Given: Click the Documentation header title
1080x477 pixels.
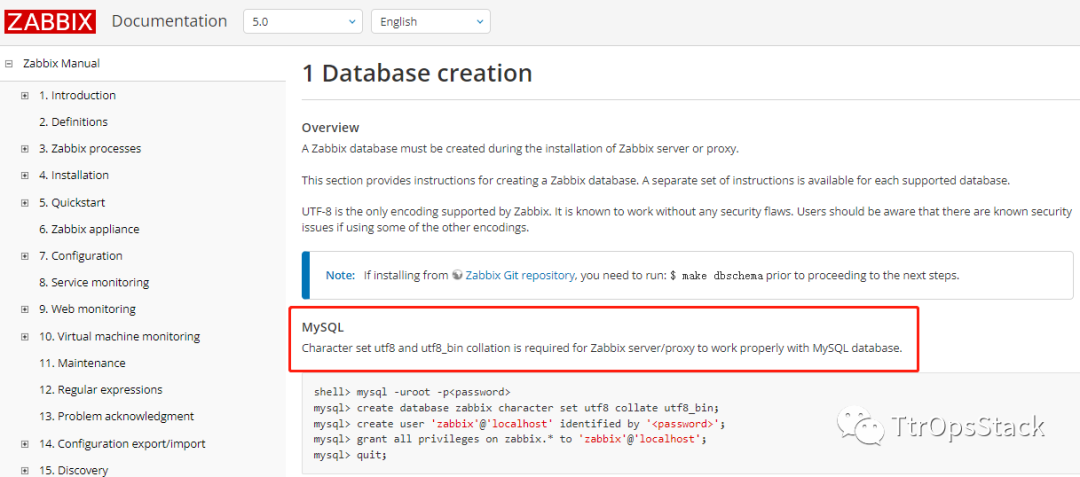Looking at the screenshot, I should (x=169, y=21).
